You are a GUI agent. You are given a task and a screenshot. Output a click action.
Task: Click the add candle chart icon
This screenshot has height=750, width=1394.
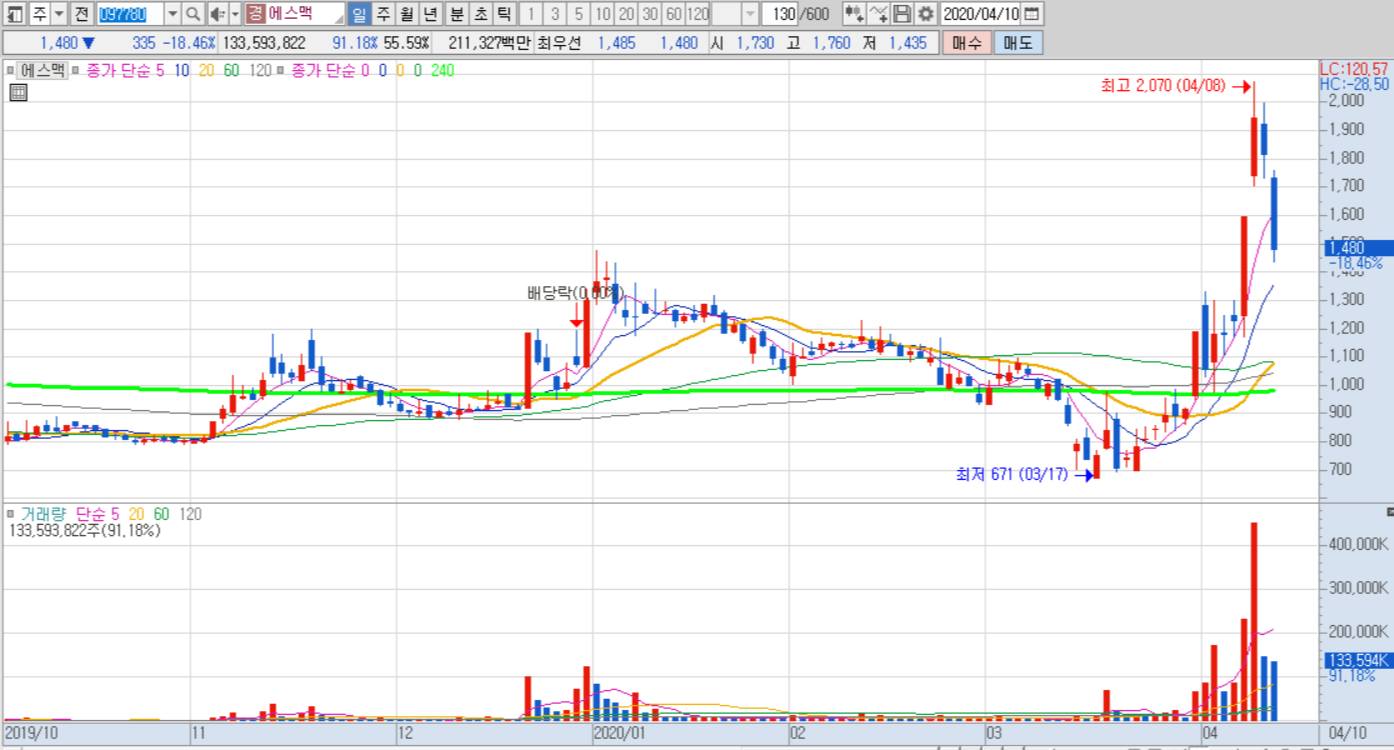point(853,14)
